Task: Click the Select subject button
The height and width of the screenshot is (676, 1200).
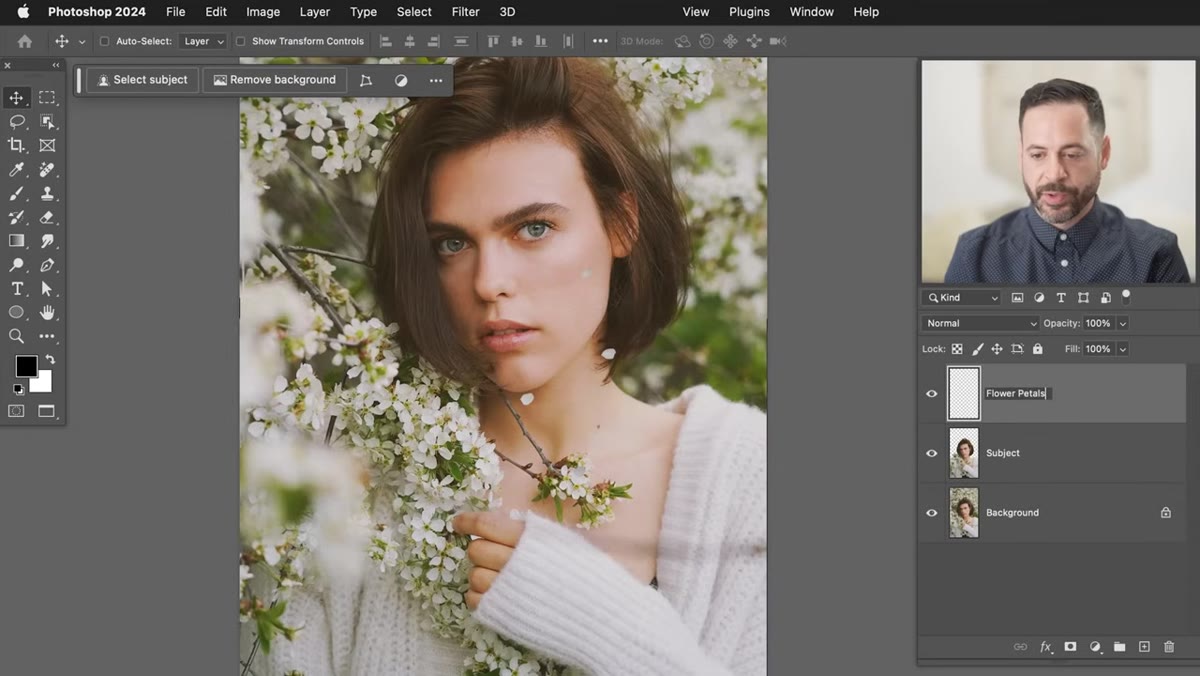Action: [143, 80]
